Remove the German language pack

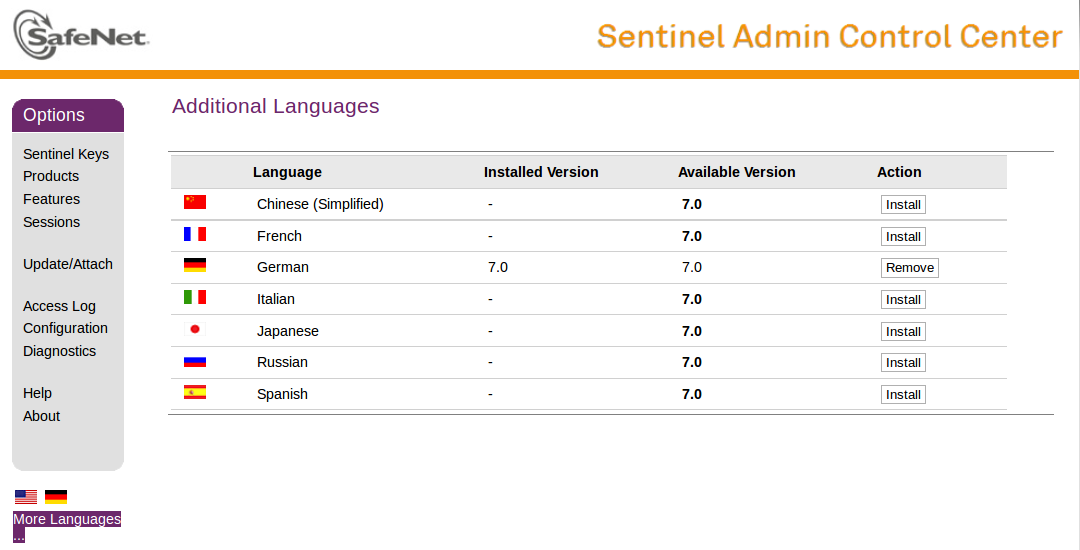(x=910, y=268)
